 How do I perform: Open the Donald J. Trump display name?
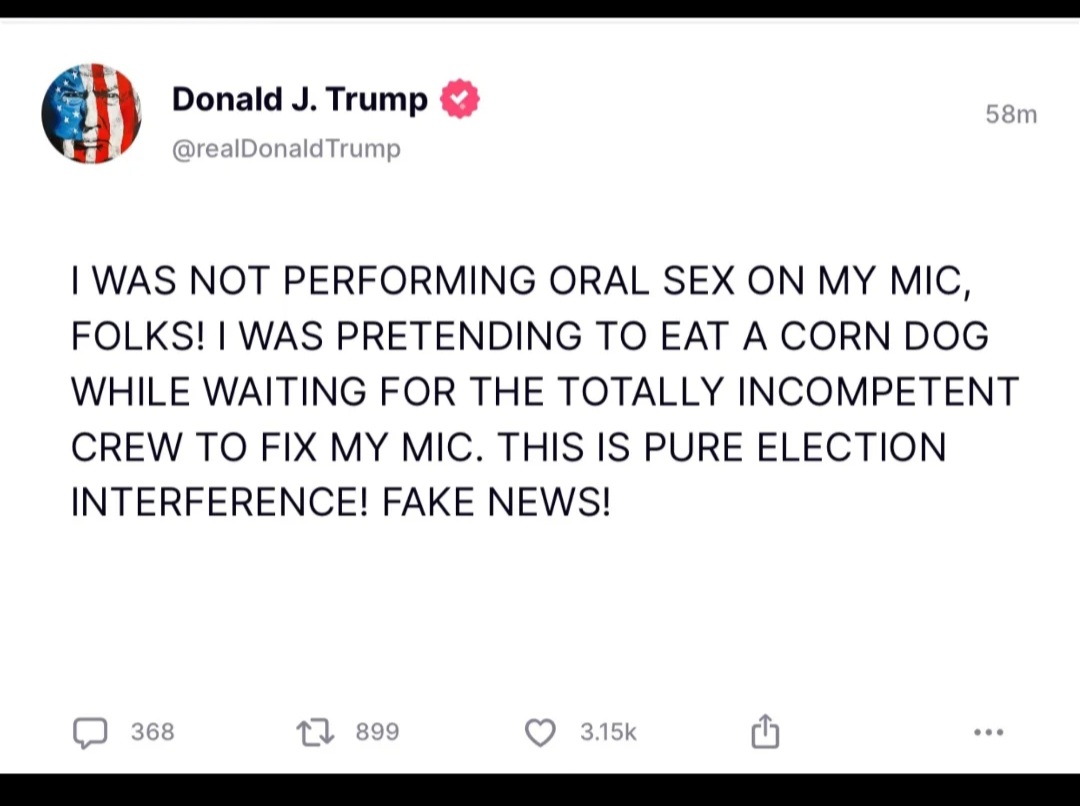[299, 99]
